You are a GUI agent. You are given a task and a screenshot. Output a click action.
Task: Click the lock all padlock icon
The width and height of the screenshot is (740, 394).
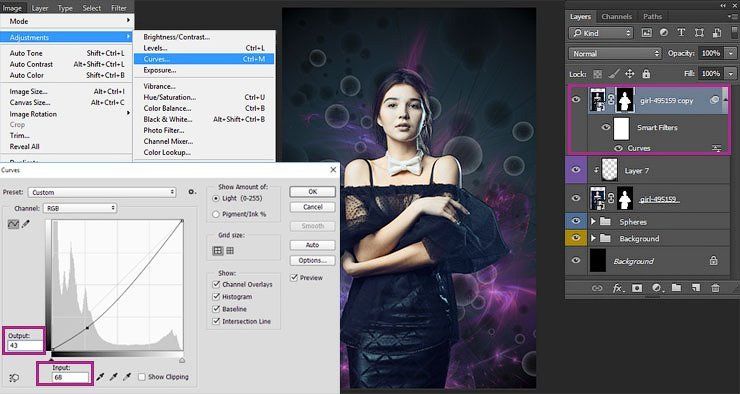coord(646,74)
